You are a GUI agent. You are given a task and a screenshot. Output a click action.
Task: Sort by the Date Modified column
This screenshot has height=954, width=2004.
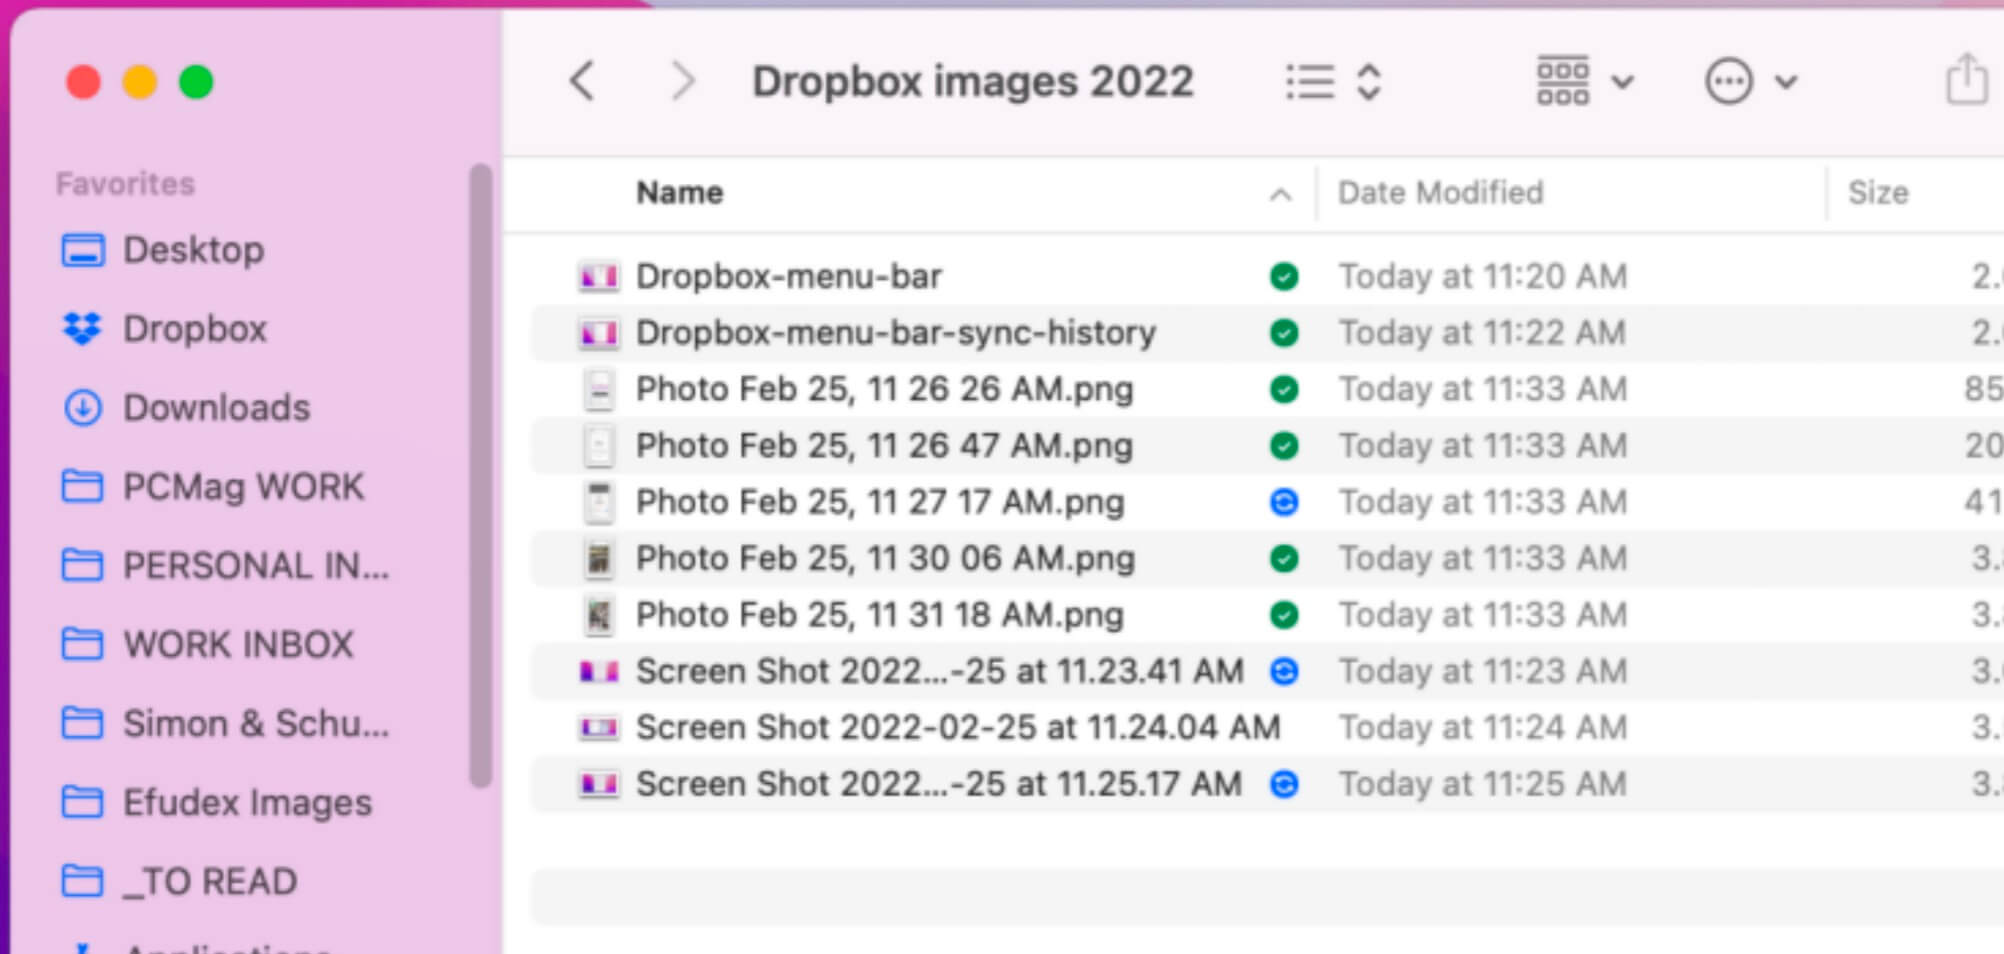1440,192
